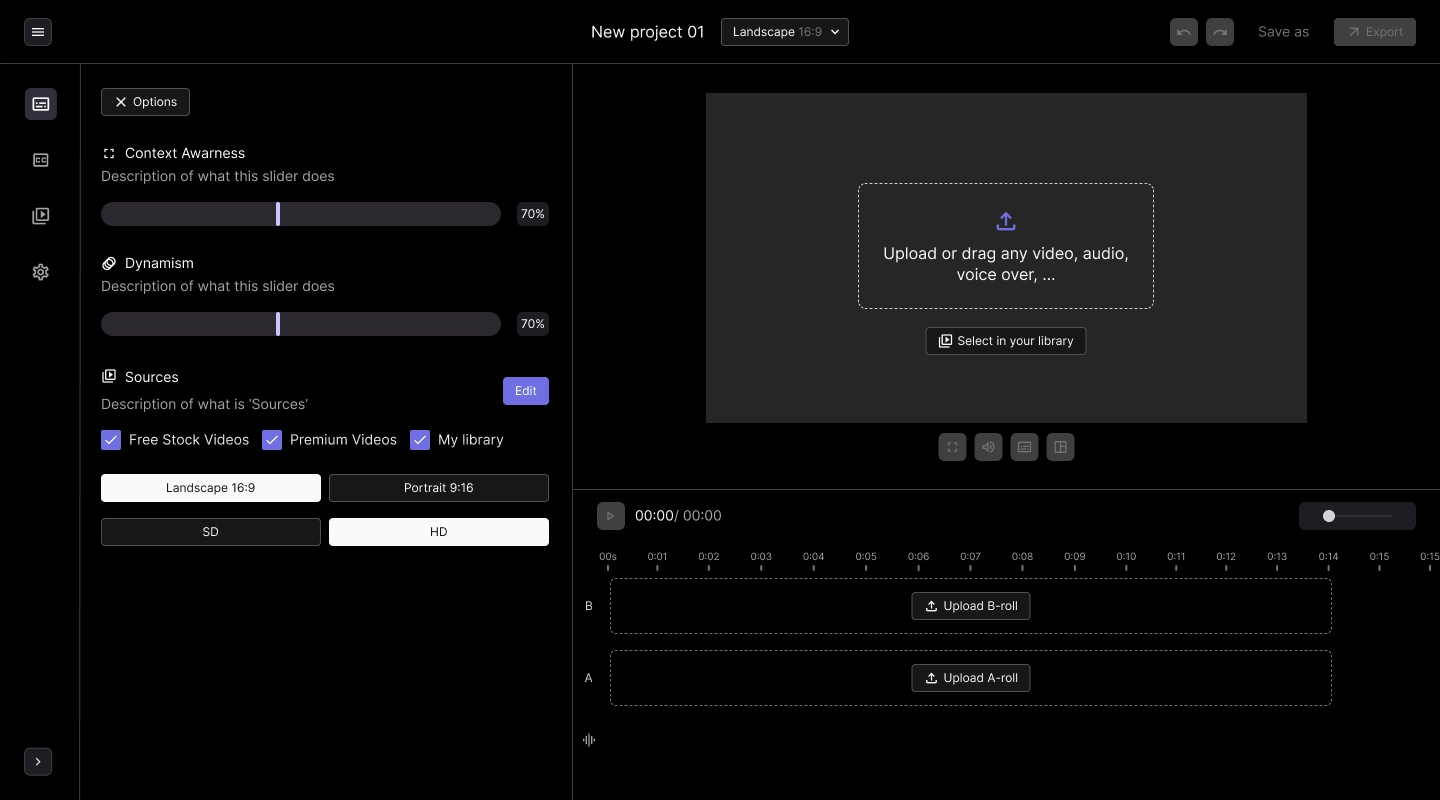
Task: Select the Portrait 9:16 option
Action: click(438, 488)
